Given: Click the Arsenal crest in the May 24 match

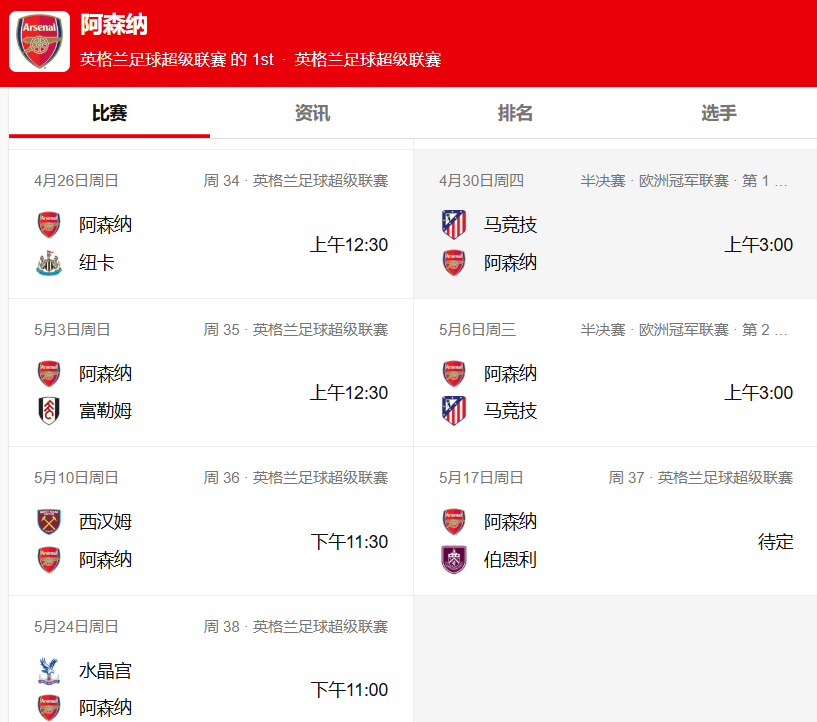Looking at the screenshot, I should click(x=48, y=707).
